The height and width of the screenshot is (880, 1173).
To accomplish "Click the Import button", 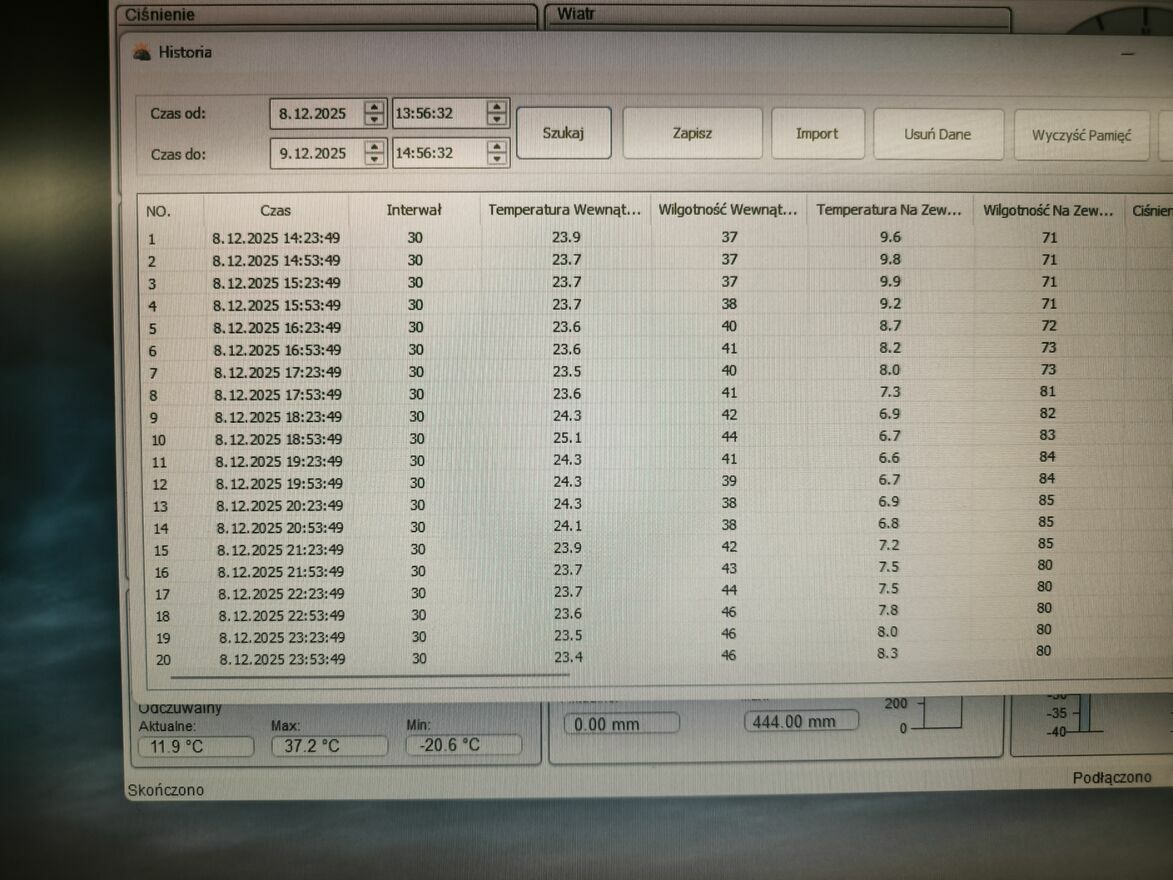I will point(817,134).
